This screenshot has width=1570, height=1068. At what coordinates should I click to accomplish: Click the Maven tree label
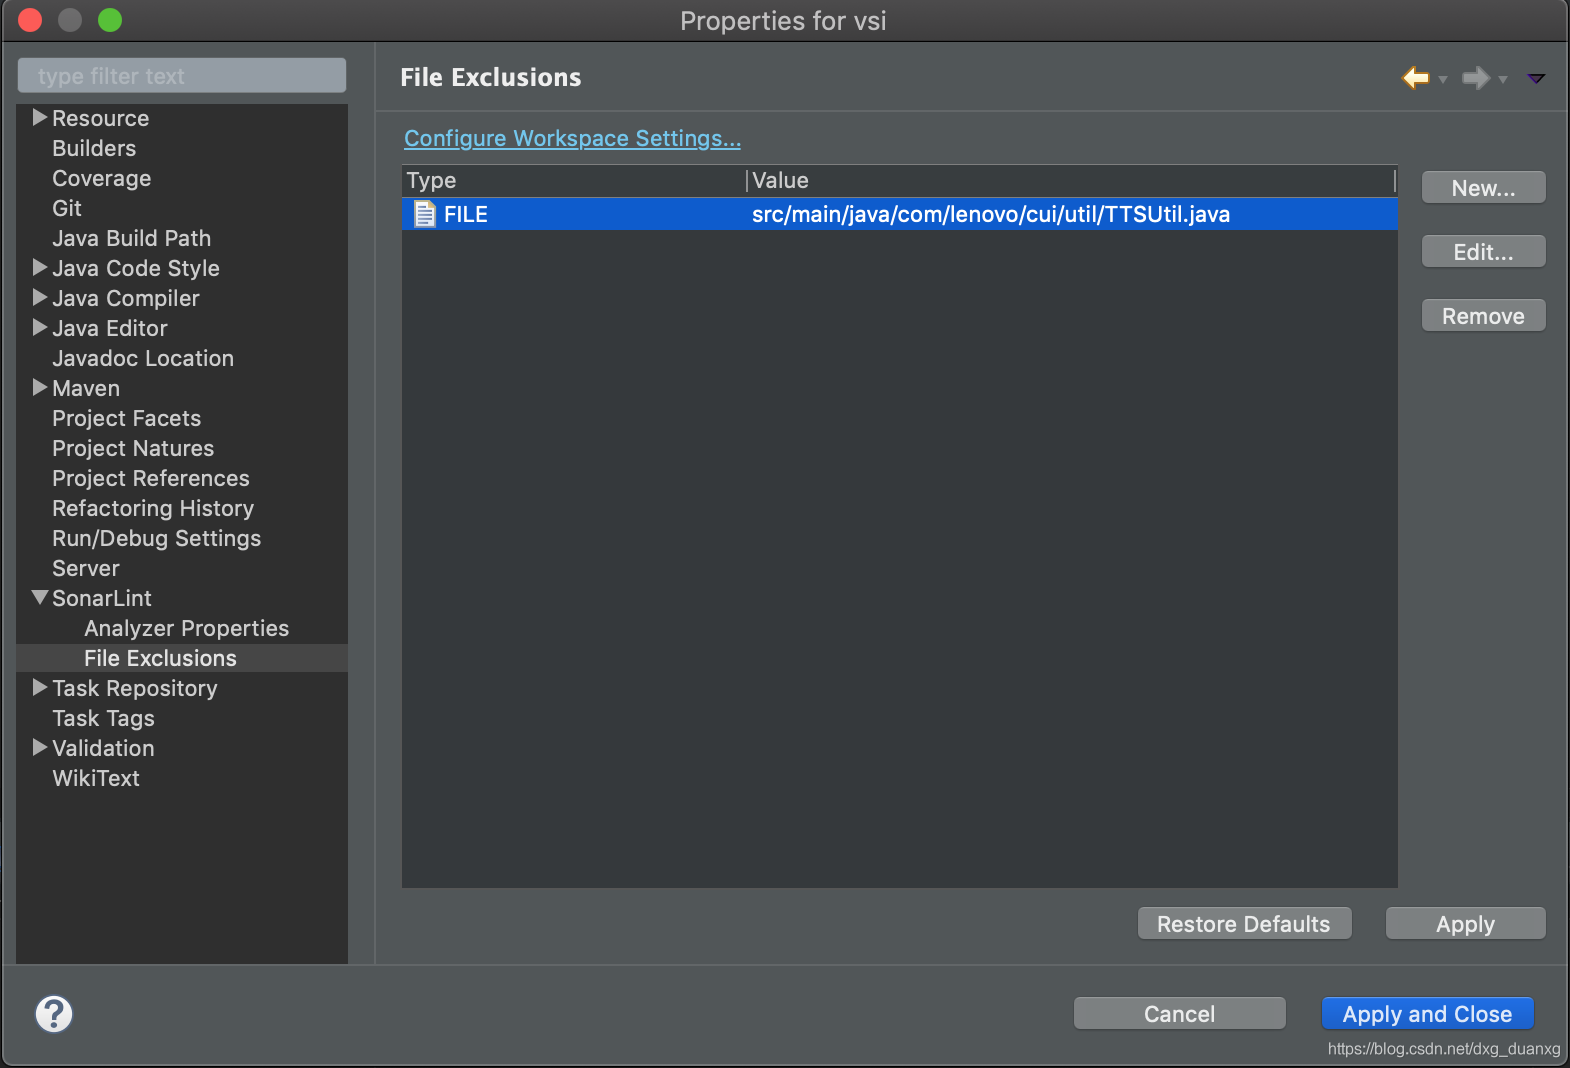click(x=86, y=388)
